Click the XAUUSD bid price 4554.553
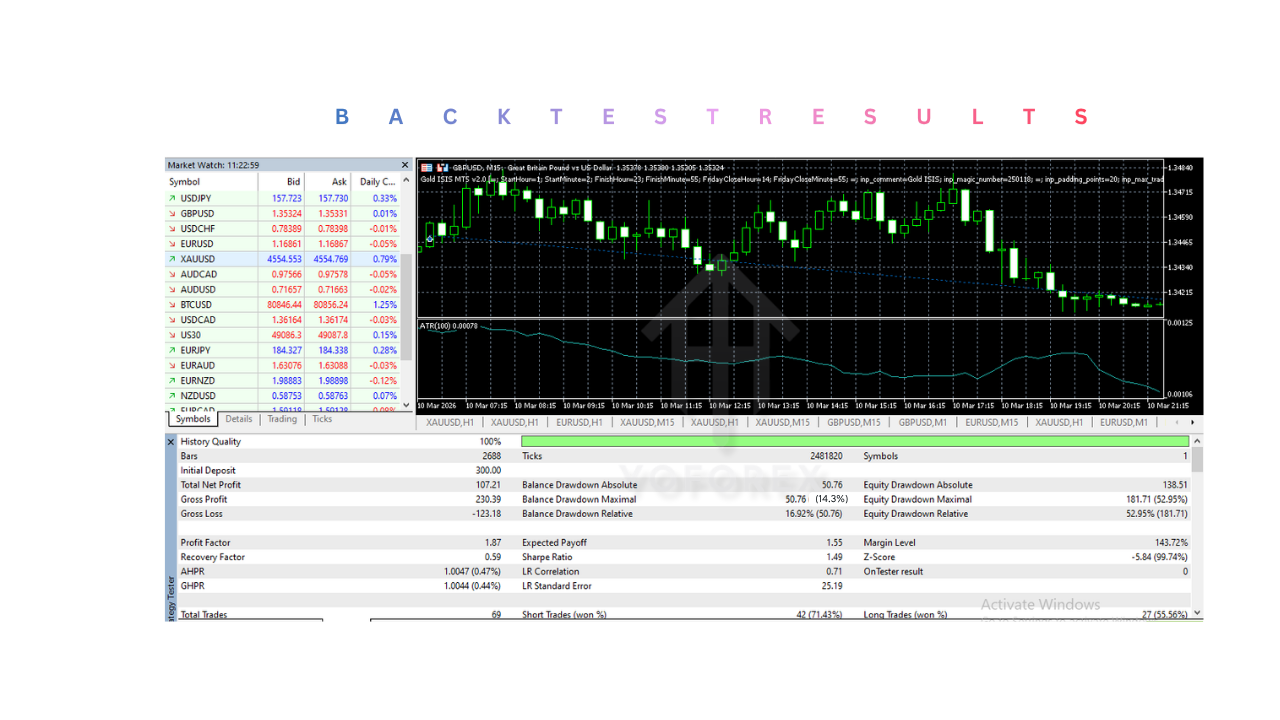The width and height of the screenshot is (1280, 720). point(284,259)
